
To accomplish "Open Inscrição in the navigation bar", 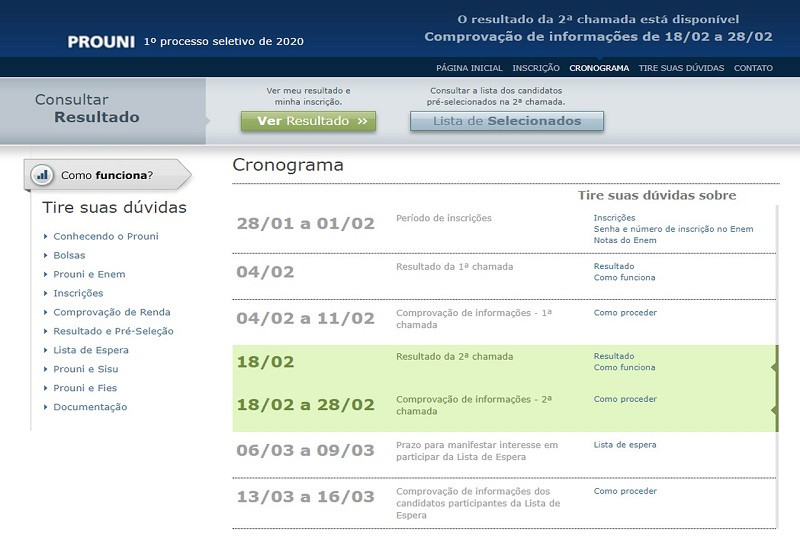I will (x=535, y=68).
